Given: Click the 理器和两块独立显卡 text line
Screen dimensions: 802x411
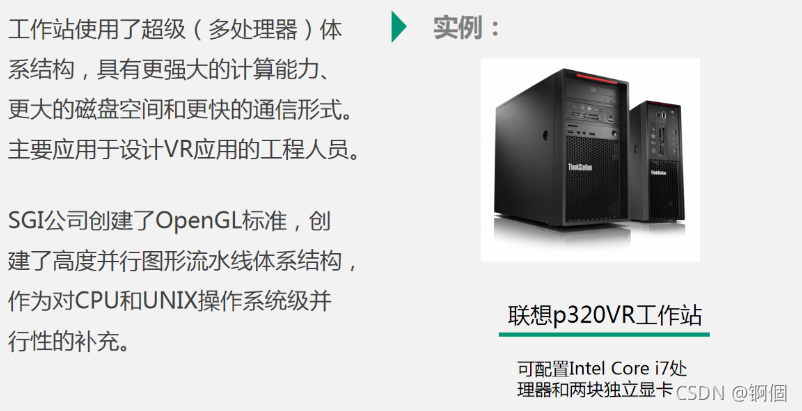Looking at the screenshot, I should pyautogui.click(x=595, y=390).
